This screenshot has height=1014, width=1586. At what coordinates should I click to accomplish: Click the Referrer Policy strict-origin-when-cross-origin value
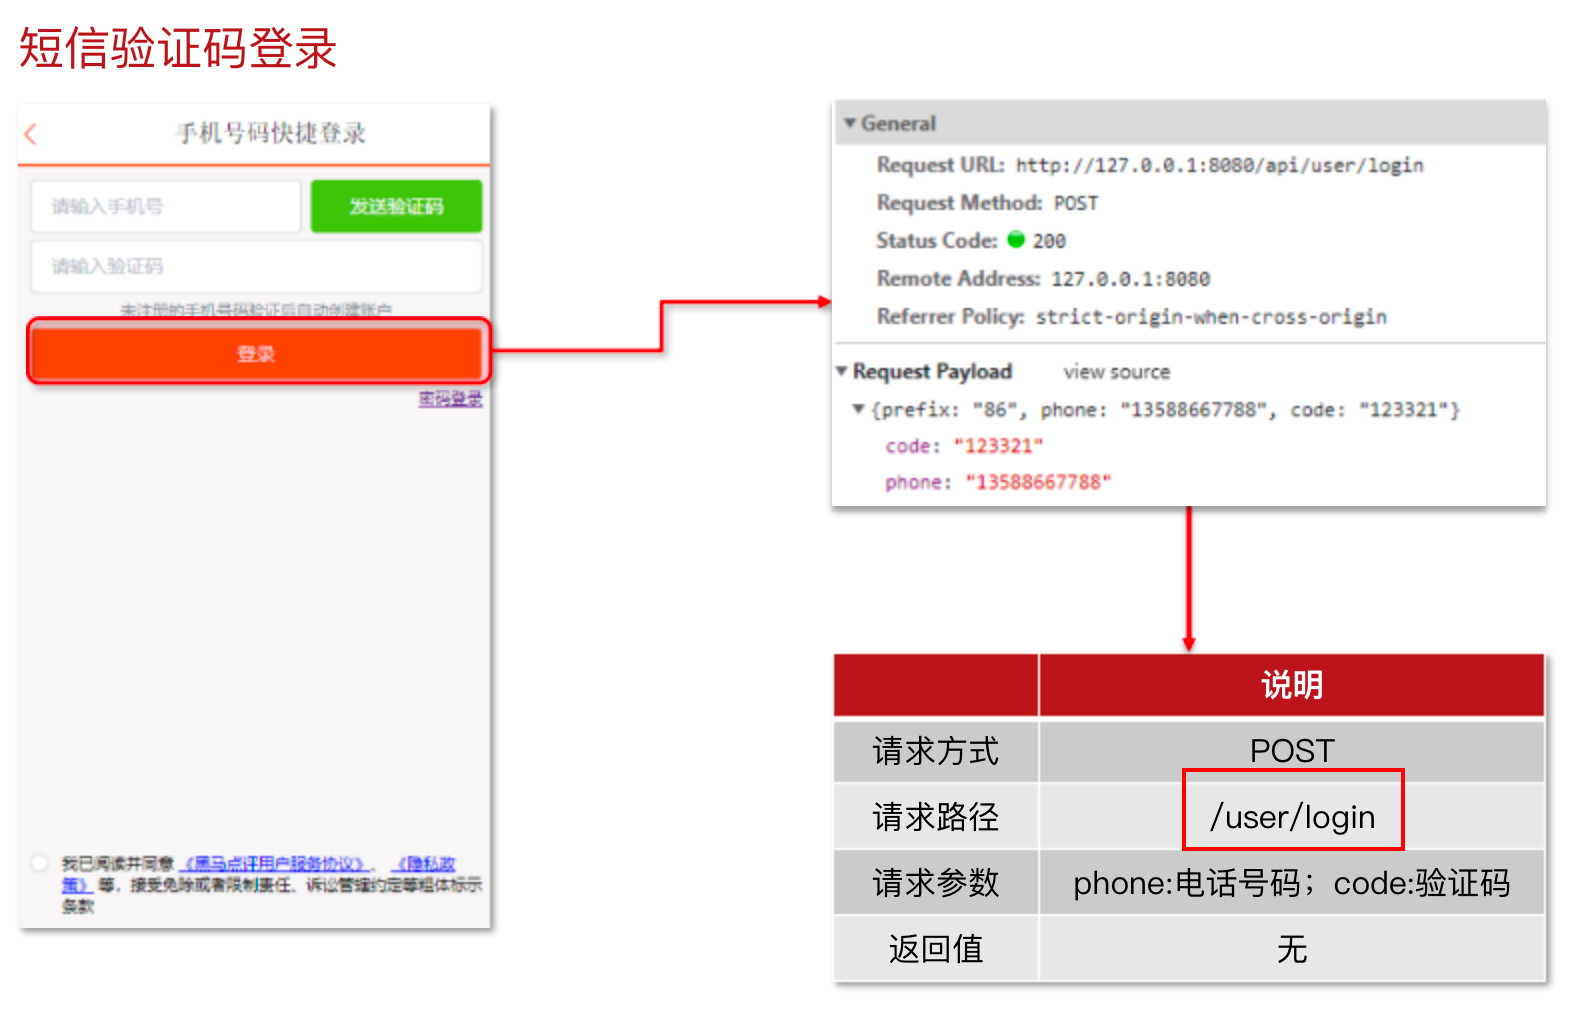tap(1211, 317)
